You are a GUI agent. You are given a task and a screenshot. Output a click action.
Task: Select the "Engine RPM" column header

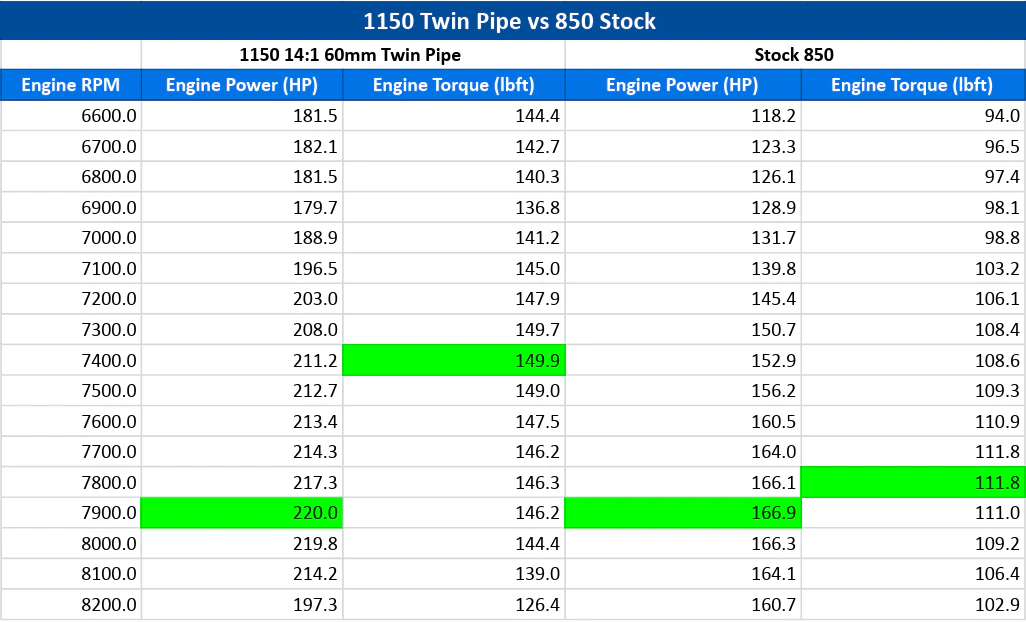[70, 85]
